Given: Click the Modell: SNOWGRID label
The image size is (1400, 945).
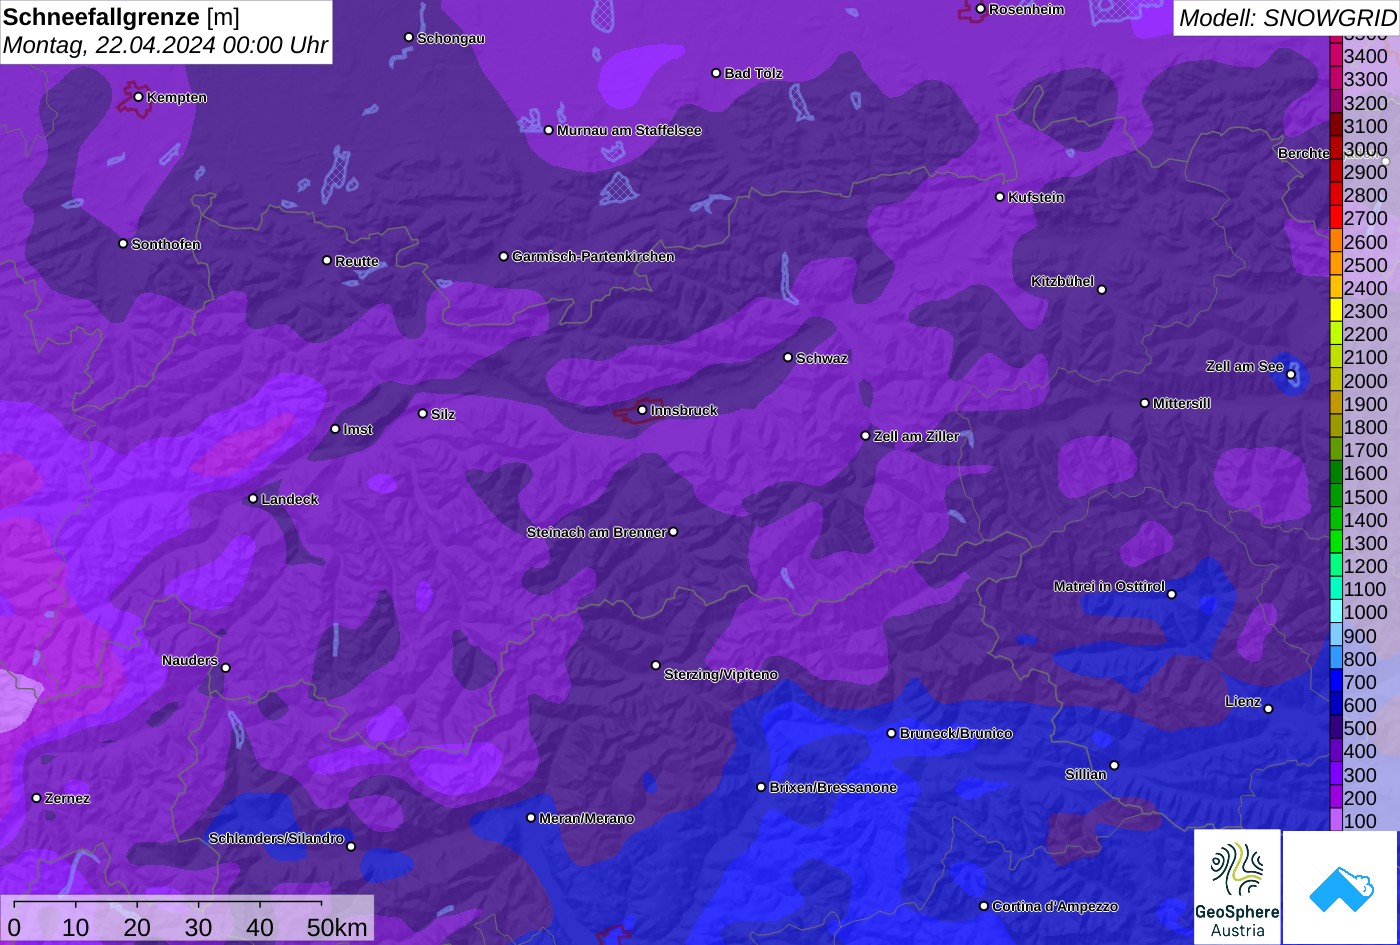Looking at the screenshot, I should click(x=1287, y=18).
